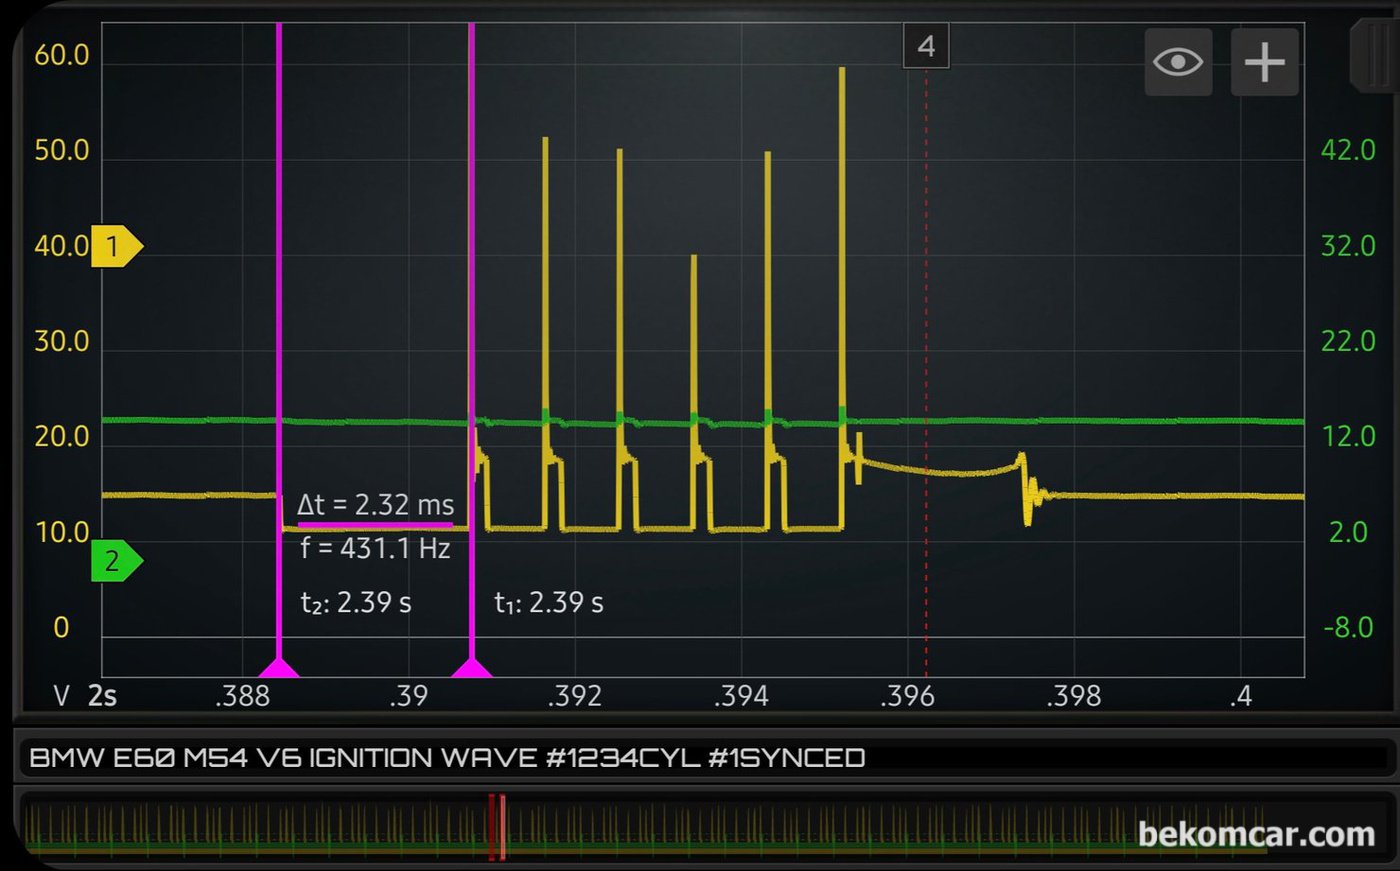Click the f = 431.1 Hz readout
This screenshot has width=1400, height=871.
376,548
